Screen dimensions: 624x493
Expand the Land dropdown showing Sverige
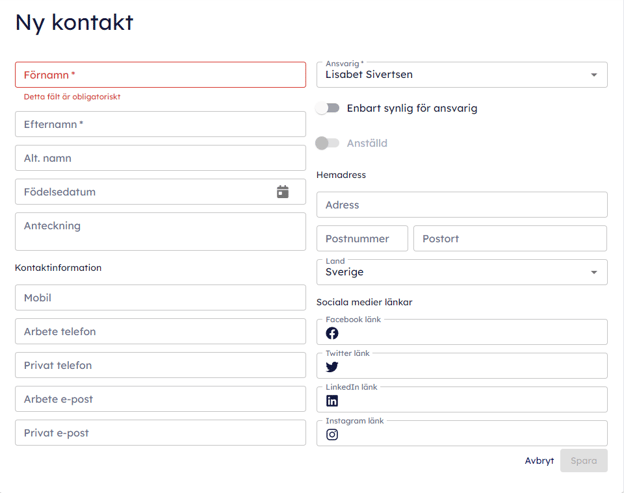[461, 272]
